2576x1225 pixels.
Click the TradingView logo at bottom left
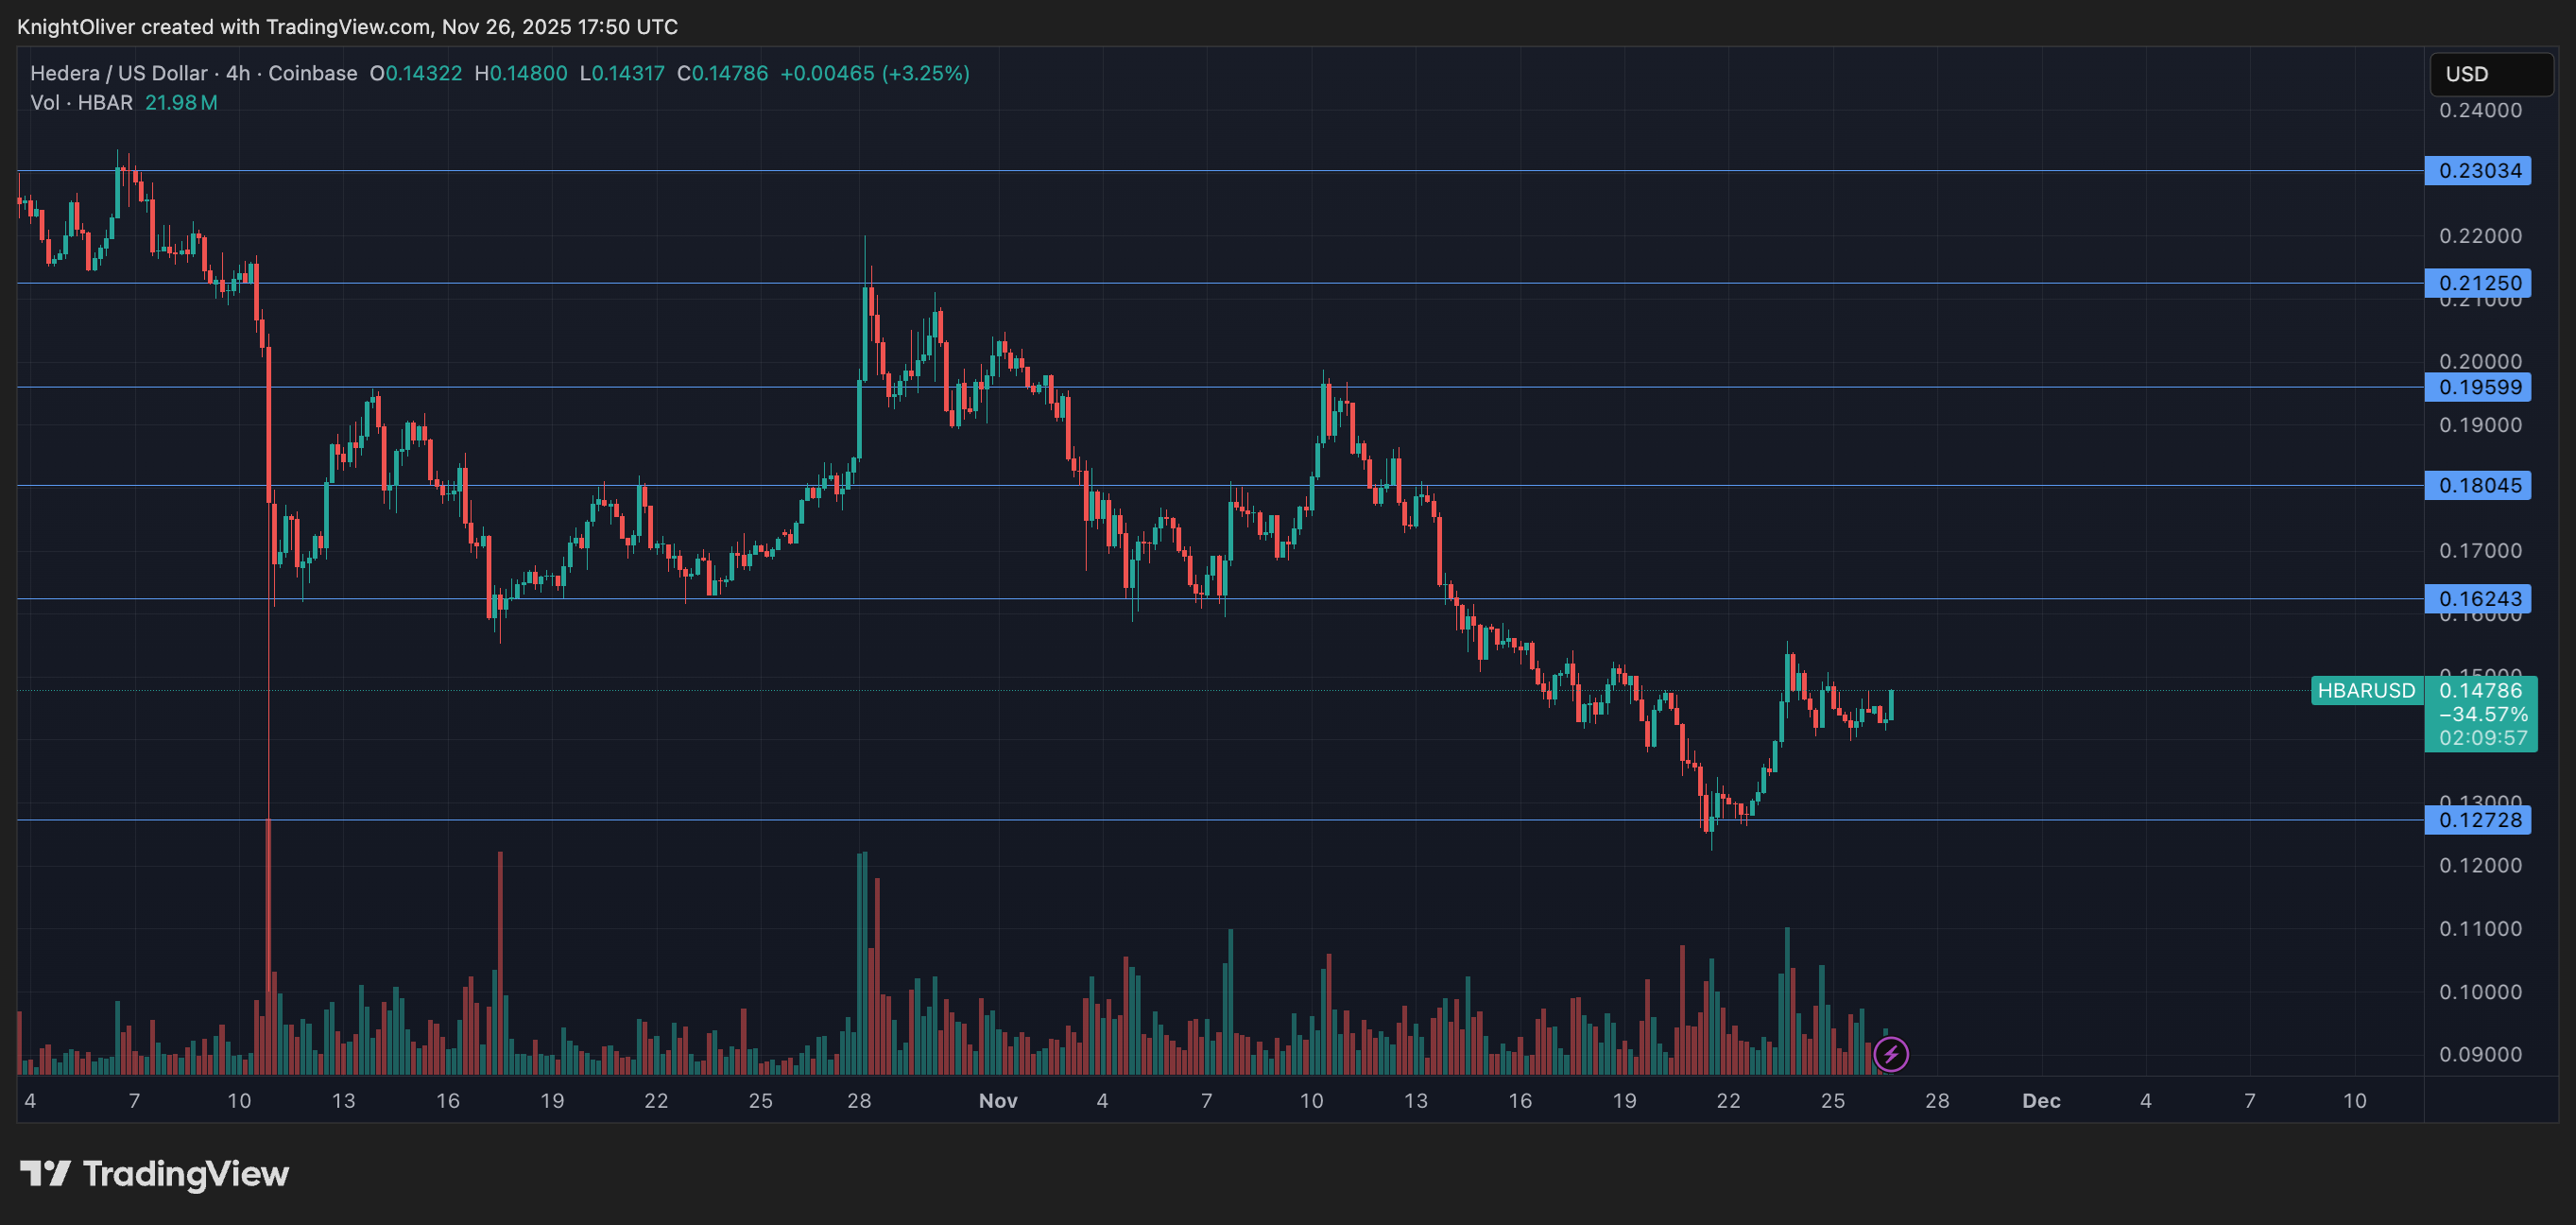click(155, 1173)
